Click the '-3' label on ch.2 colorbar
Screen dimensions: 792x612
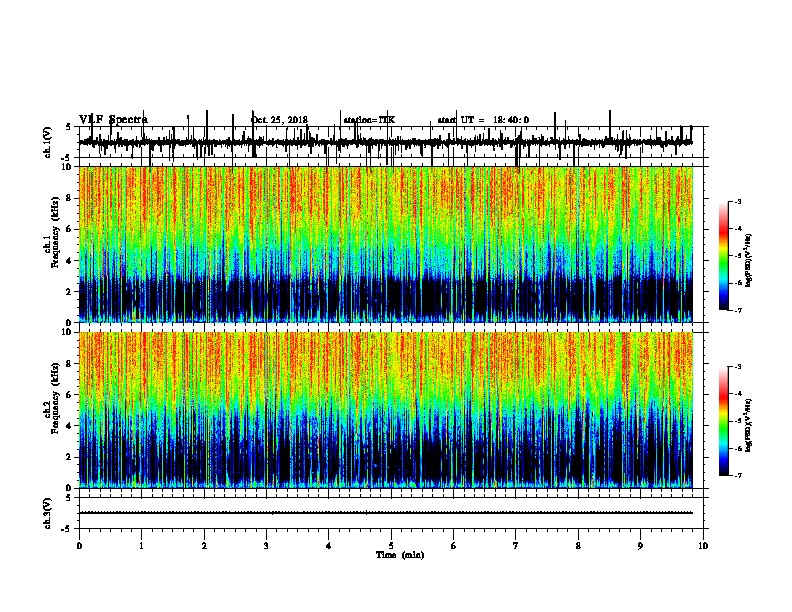[738, 367]
